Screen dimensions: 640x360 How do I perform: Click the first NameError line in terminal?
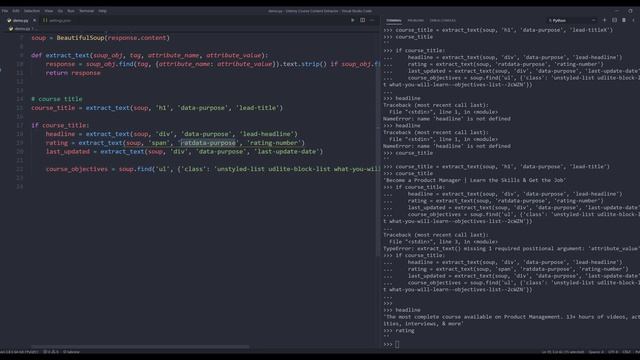447,119
